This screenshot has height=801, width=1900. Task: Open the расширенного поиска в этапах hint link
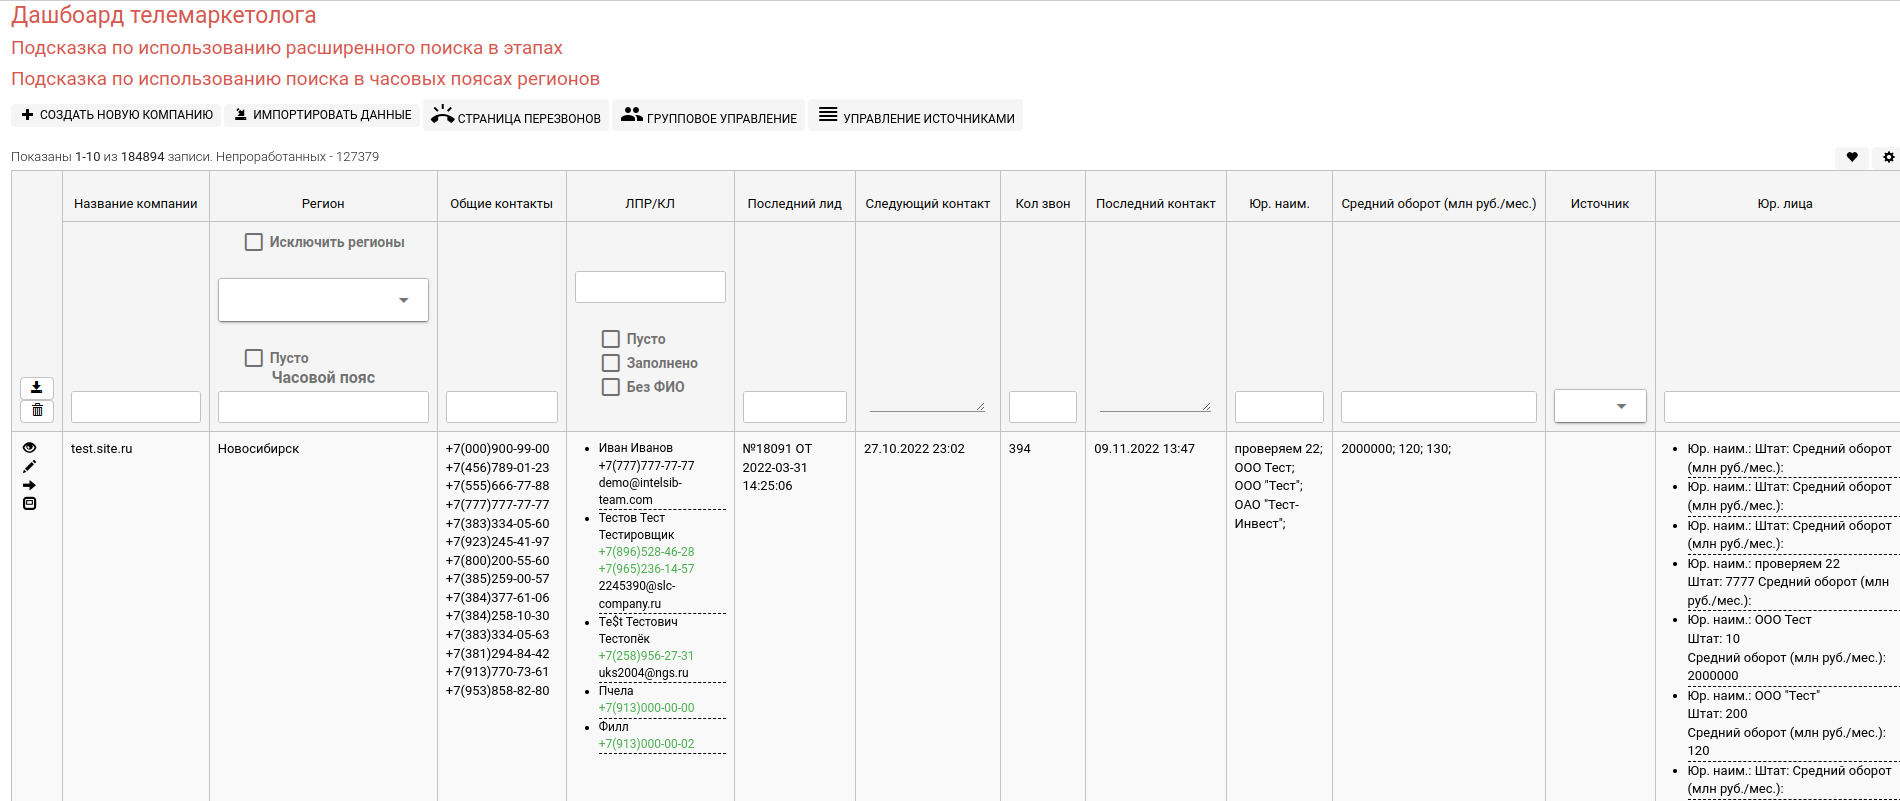point(287,48)
